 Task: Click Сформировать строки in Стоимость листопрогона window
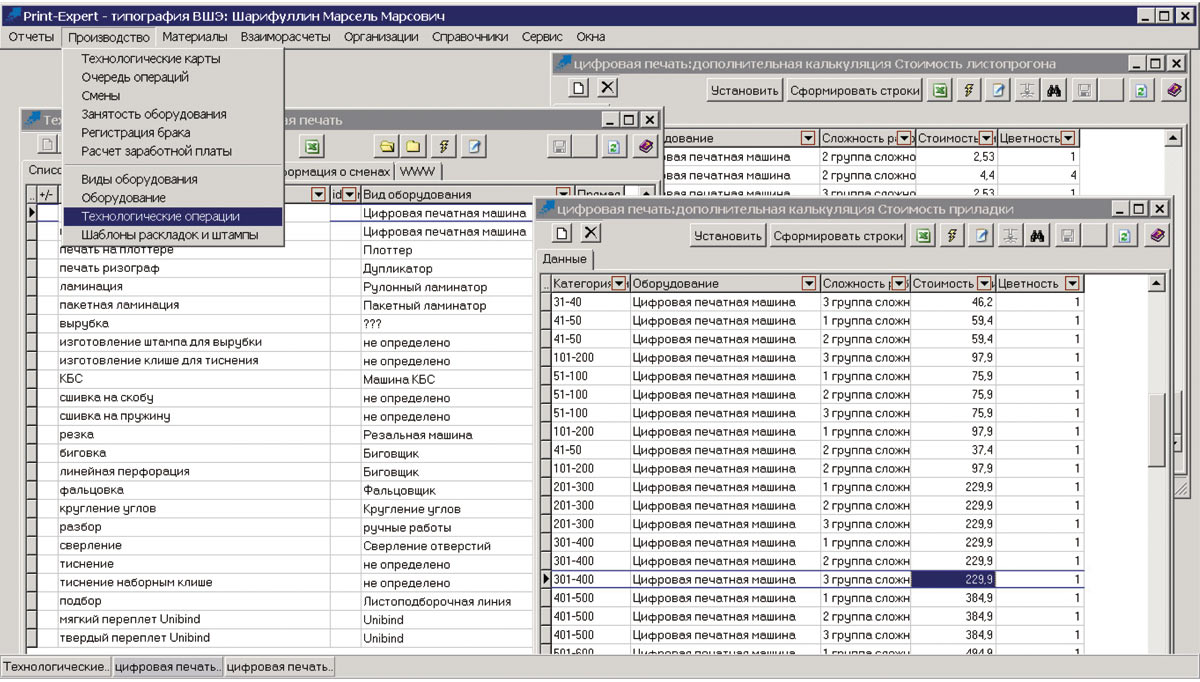(x=854, y=90)
